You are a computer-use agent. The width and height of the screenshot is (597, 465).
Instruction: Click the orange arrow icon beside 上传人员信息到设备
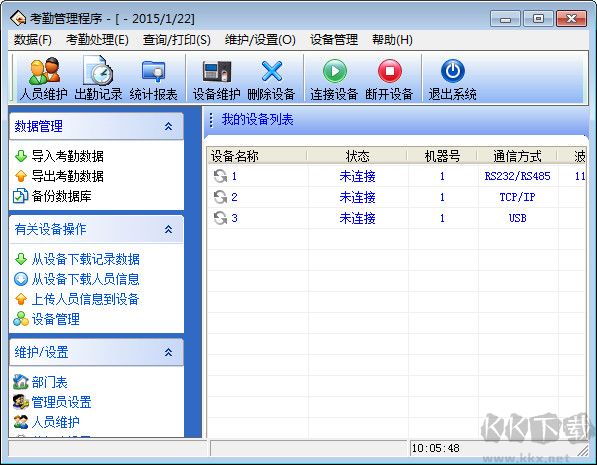pyautogui.click(x=21, y=299)
